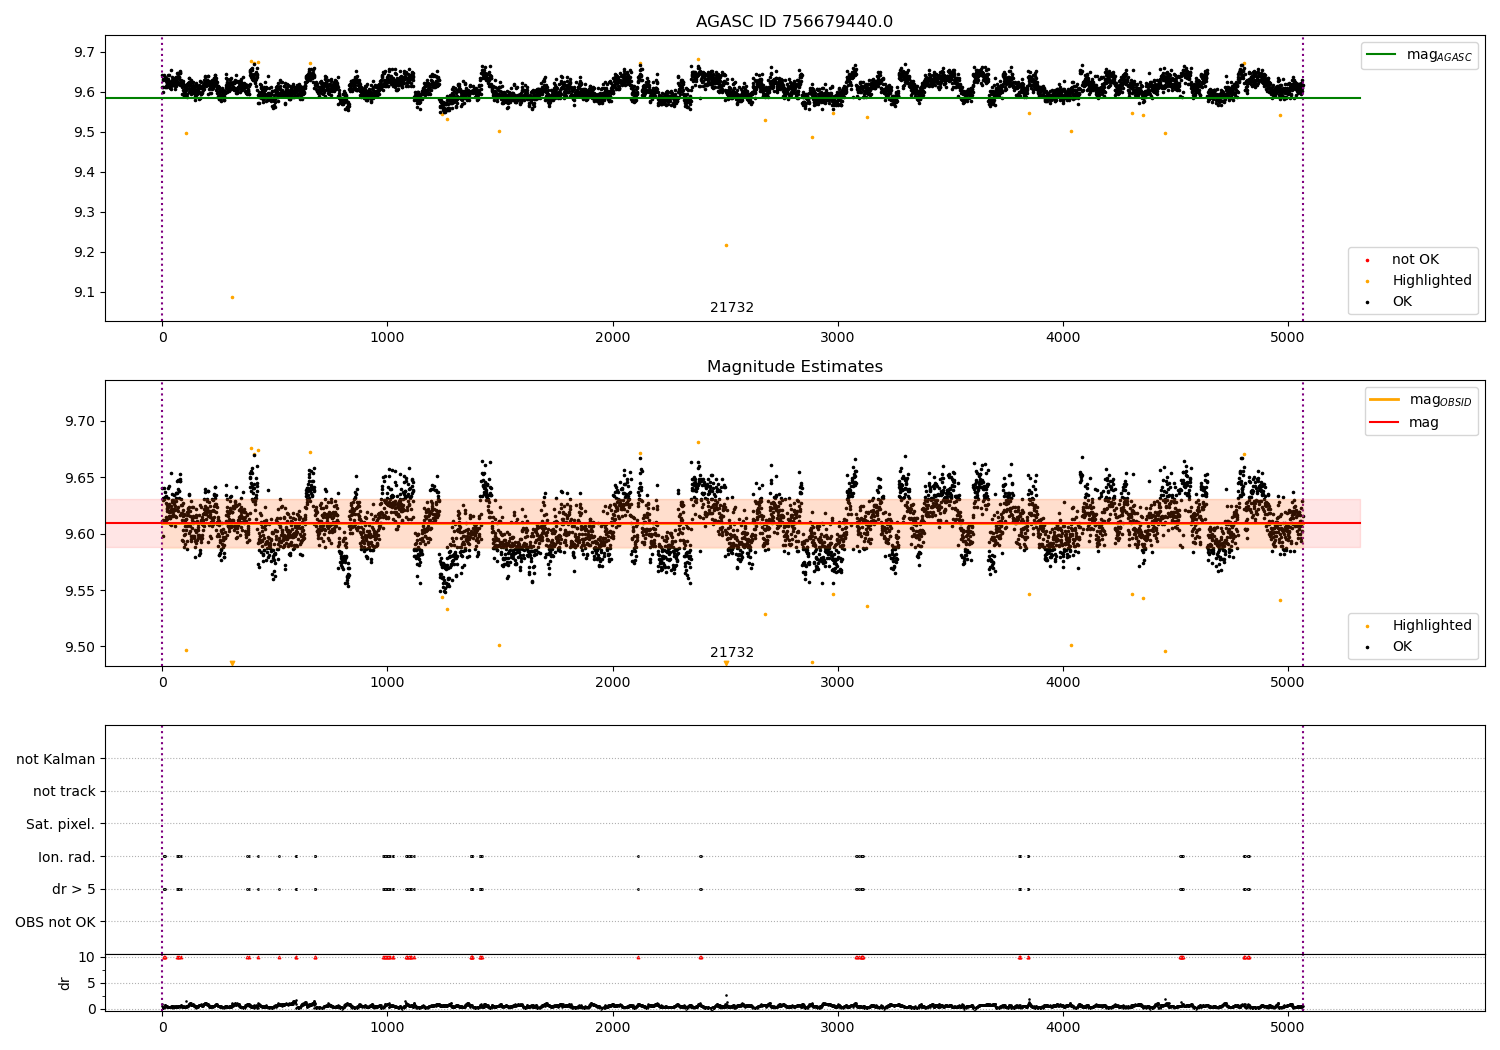Click the orange outlier near 9.09 magnitude
1500x1050 pixels.
(232, 297)
